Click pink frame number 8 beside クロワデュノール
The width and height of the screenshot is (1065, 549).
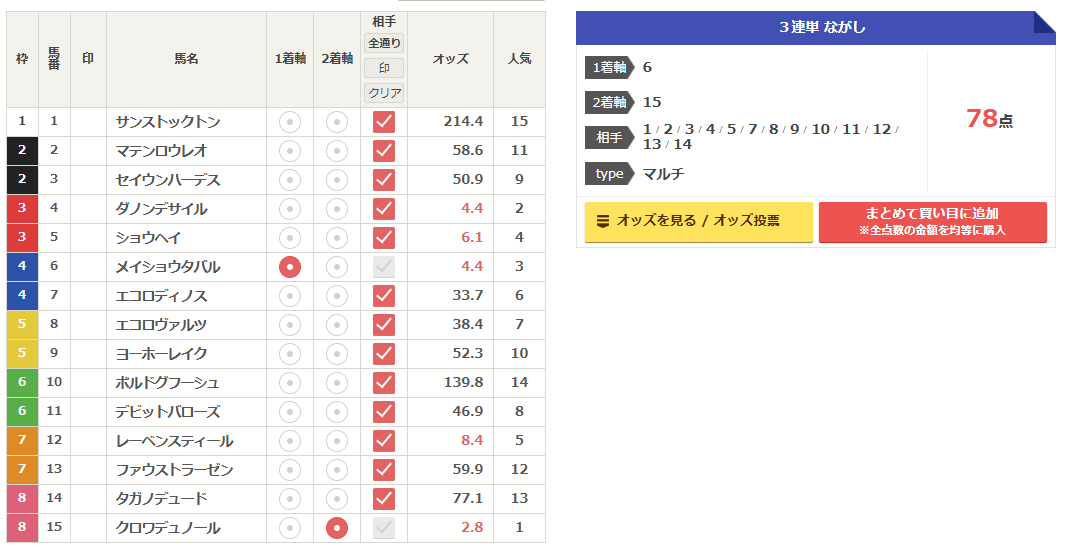(22, 527)
